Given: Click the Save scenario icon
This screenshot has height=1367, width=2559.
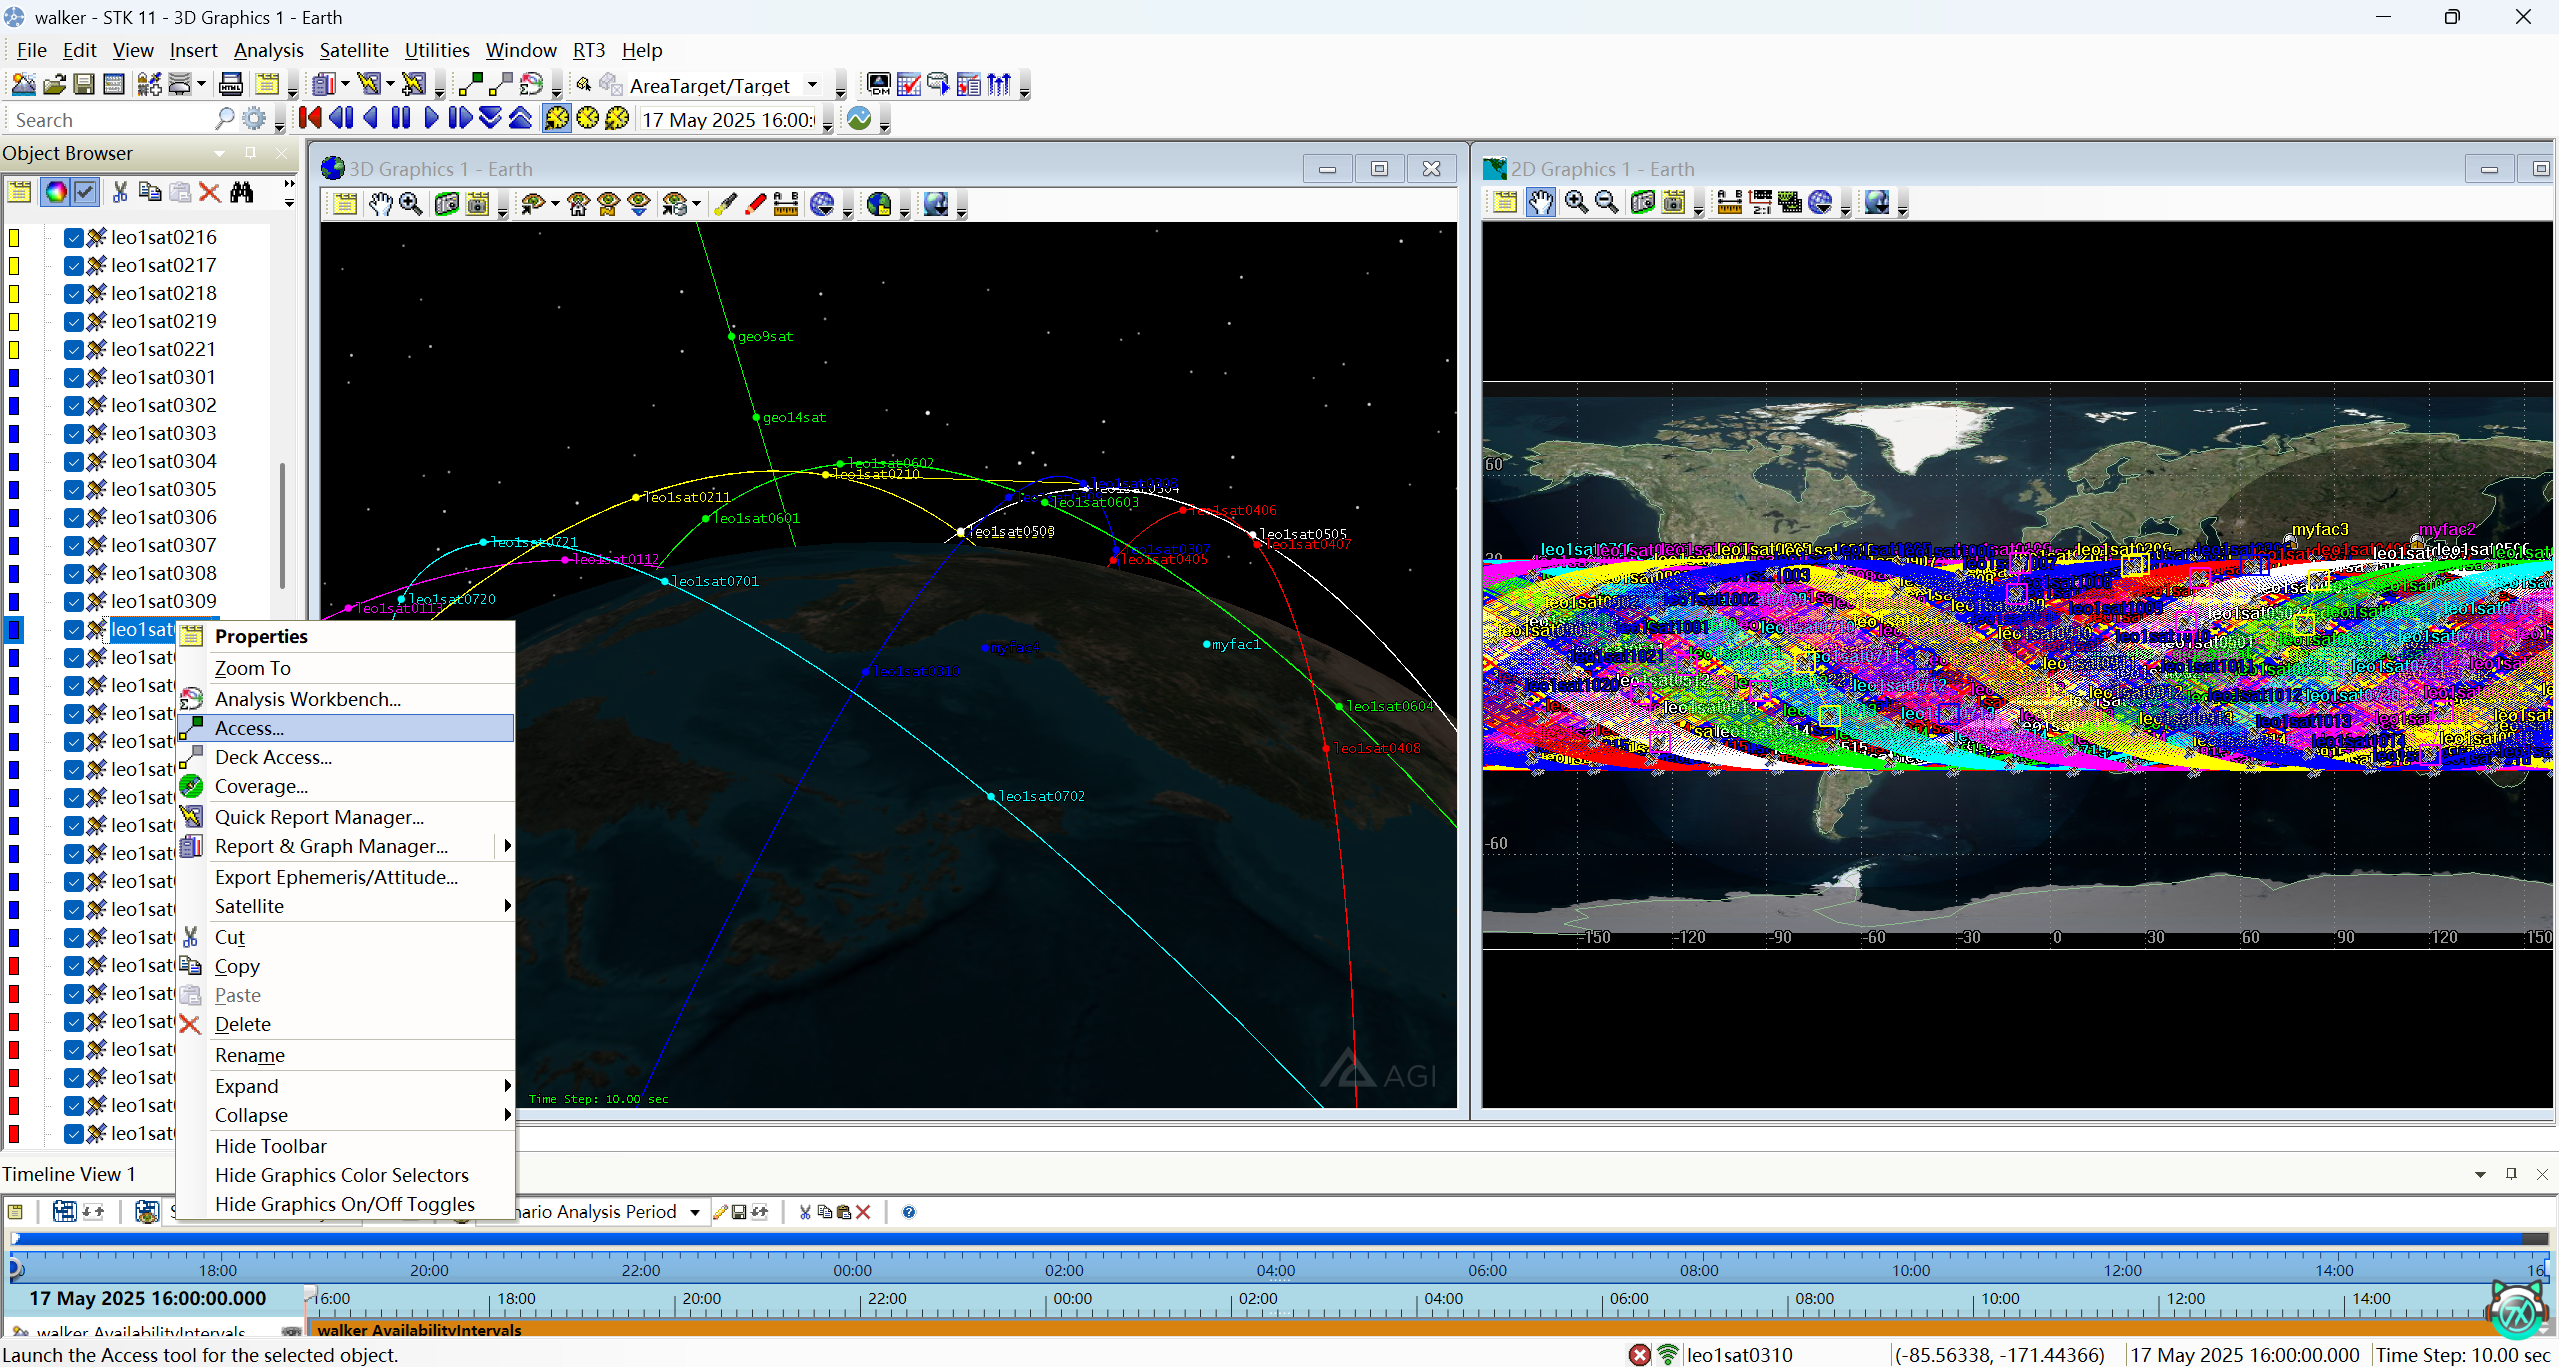Looking at the screenshot, I should tap(84, 85).
